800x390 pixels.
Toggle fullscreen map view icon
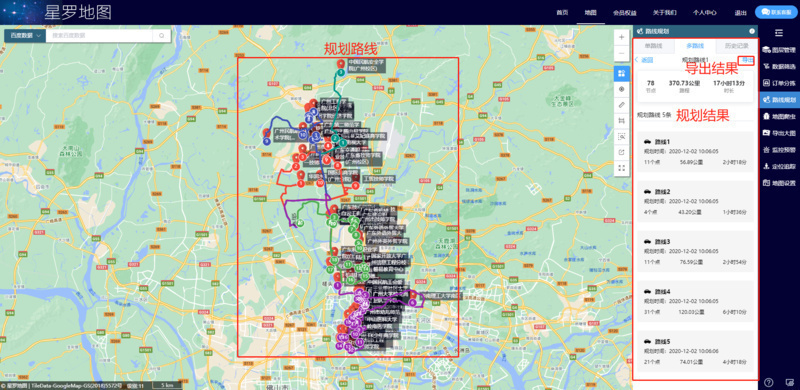click(621, 167)
